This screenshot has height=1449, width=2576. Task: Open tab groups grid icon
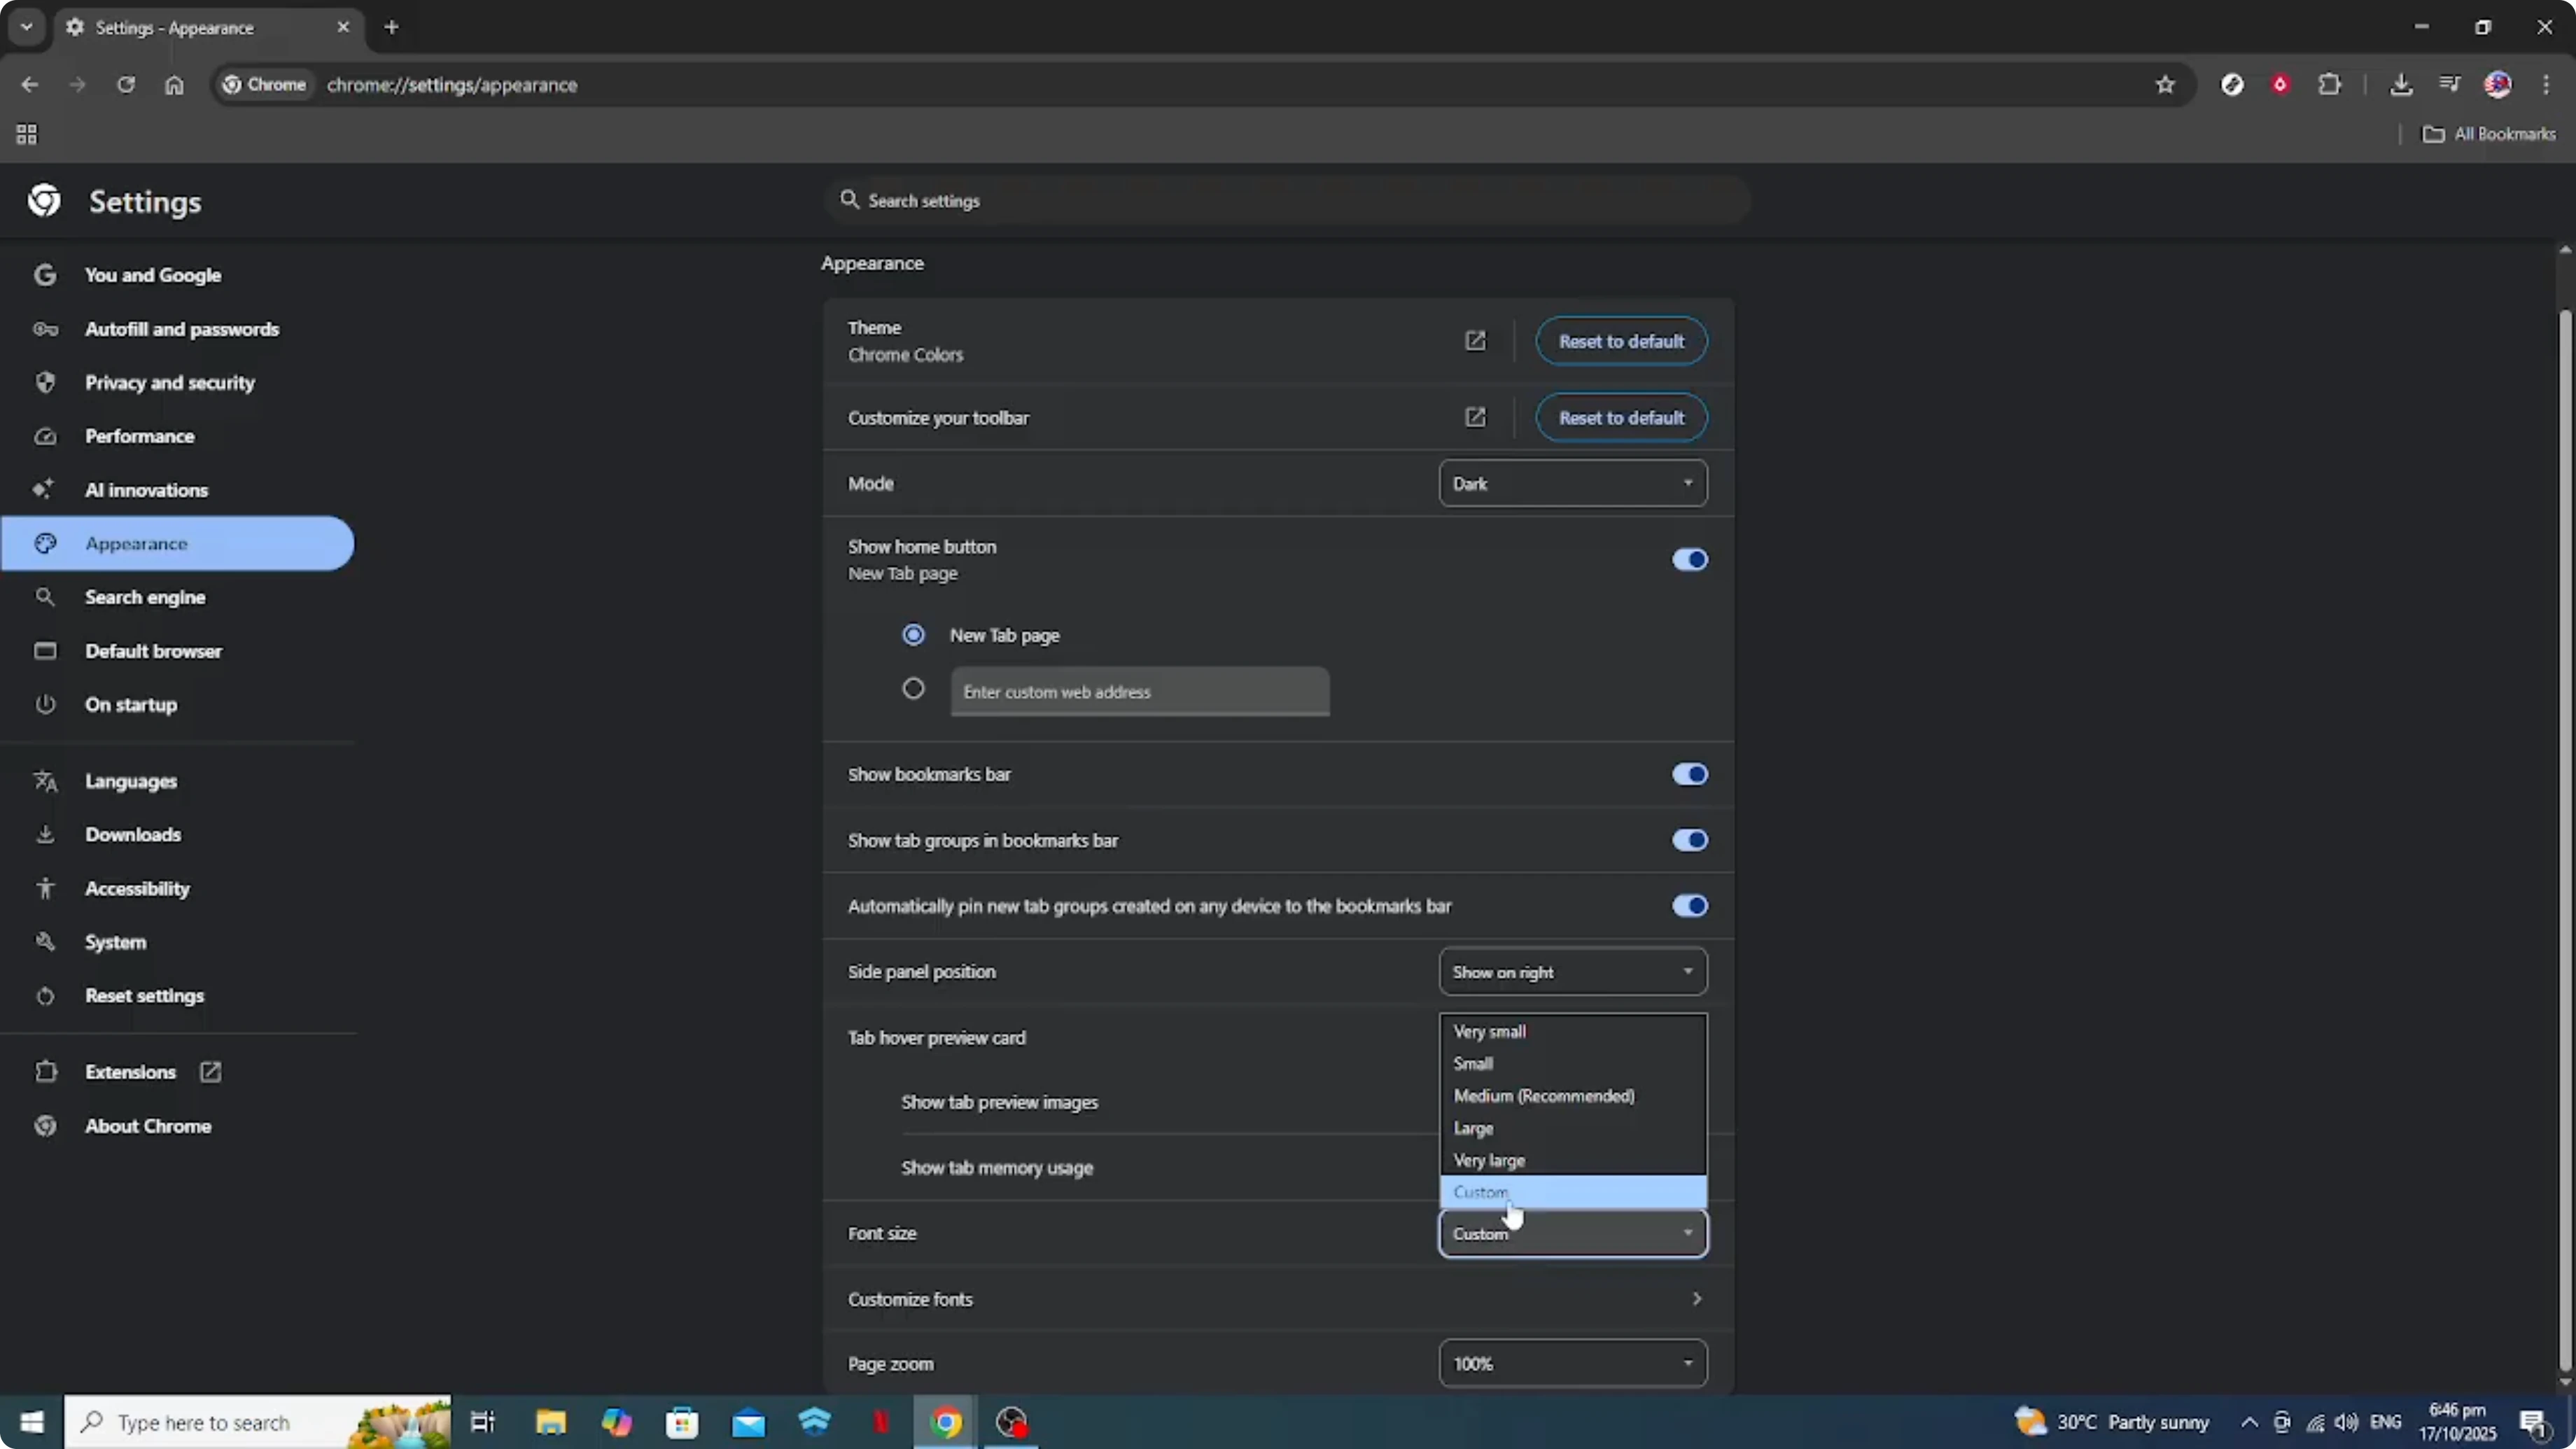tap(27, 134)
